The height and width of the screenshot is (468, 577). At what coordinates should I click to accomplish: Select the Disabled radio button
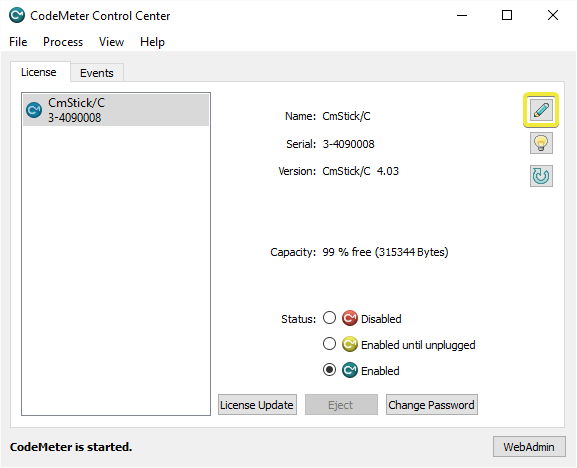329,318
